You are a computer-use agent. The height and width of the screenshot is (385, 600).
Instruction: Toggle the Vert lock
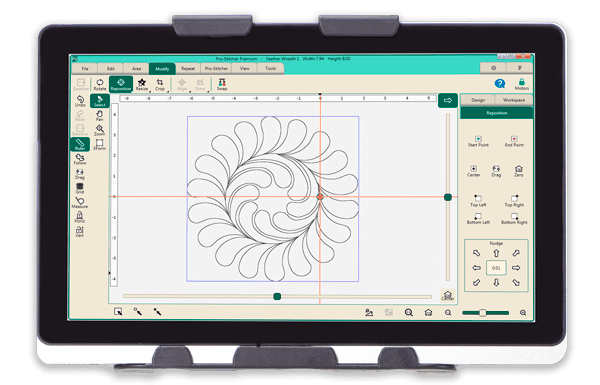tap(80, 232)
